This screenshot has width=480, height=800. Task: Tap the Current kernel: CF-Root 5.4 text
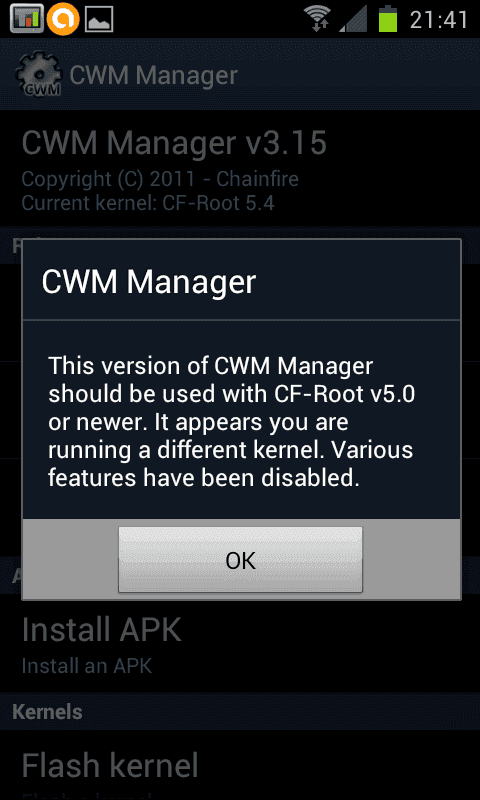tap(148, 204)
